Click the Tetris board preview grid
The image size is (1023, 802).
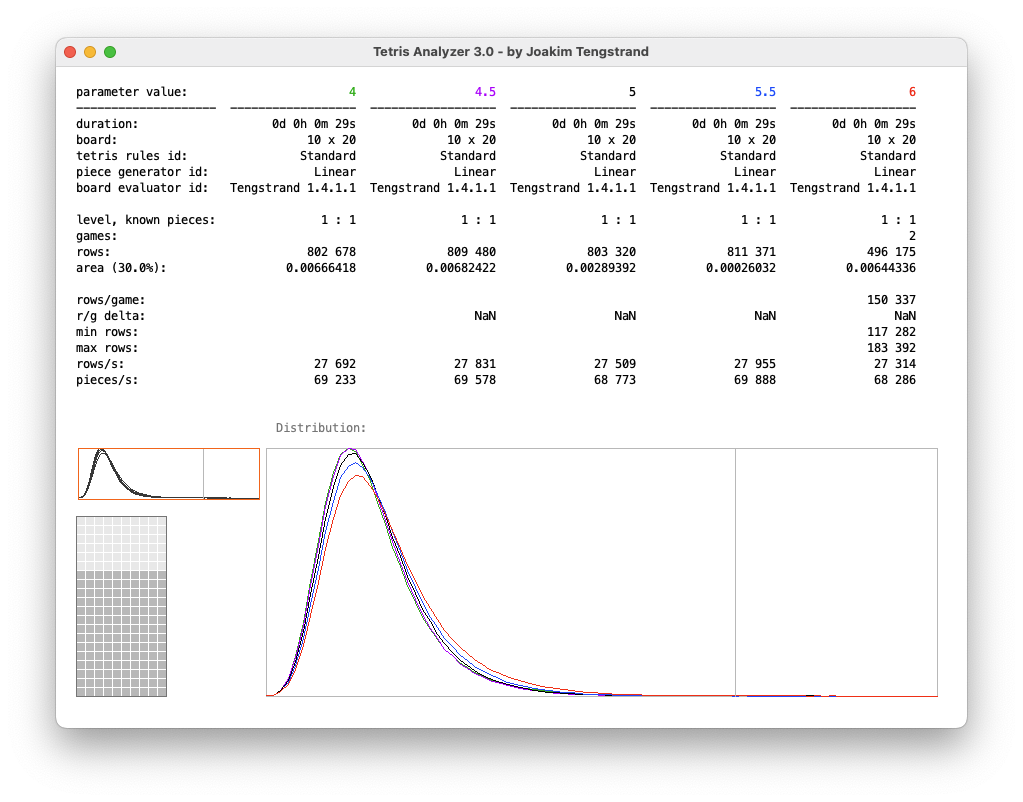tap(121, 606)
